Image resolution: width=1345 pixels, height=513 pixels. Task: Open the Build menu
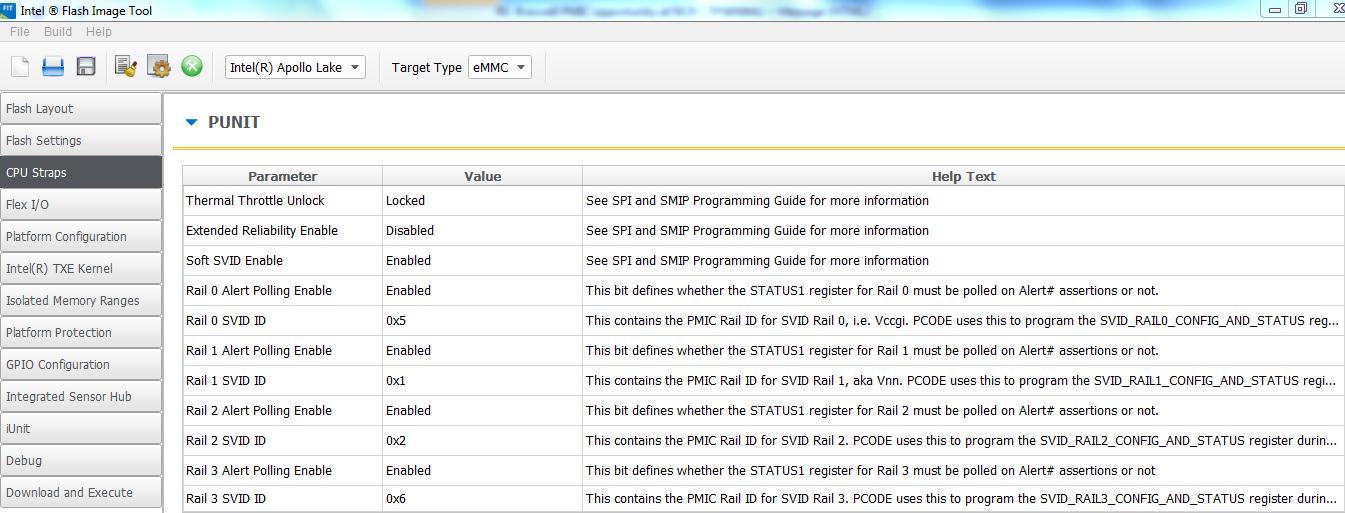coord(58,32)
